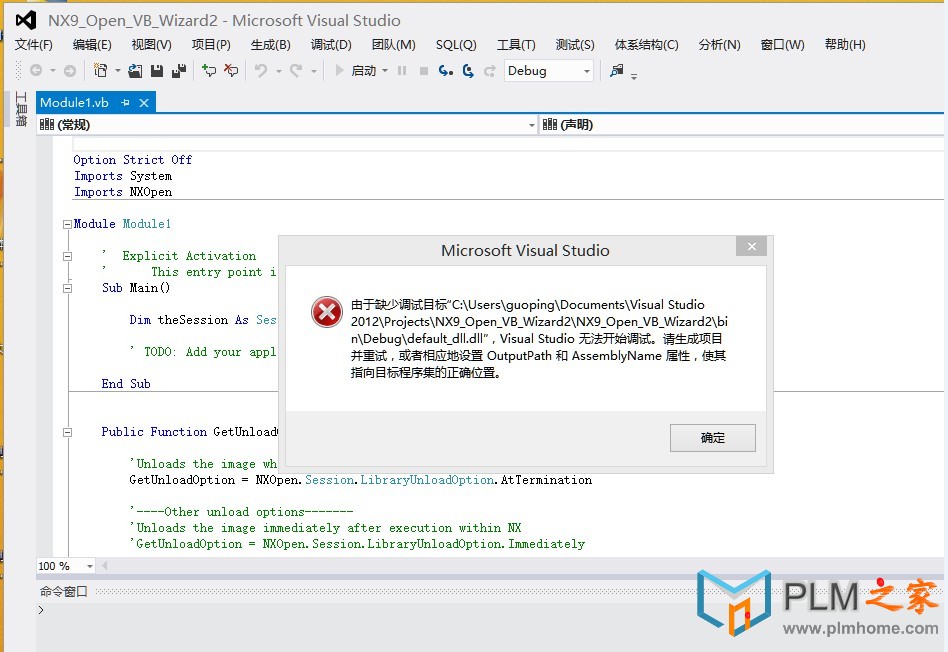Click the horizontal scrollbar left arrow
The width and height of the screenshot is (948, 652).
pos(105,566)
